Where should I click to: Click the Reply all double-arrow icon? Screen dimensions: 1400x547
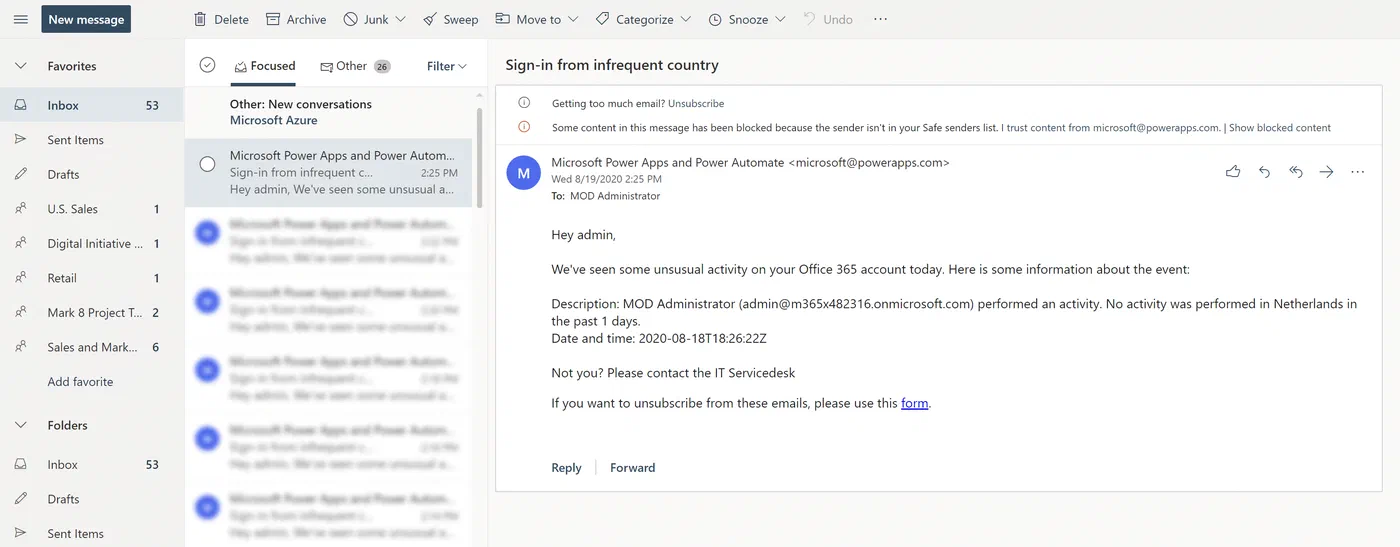[x=1296, y=172]
